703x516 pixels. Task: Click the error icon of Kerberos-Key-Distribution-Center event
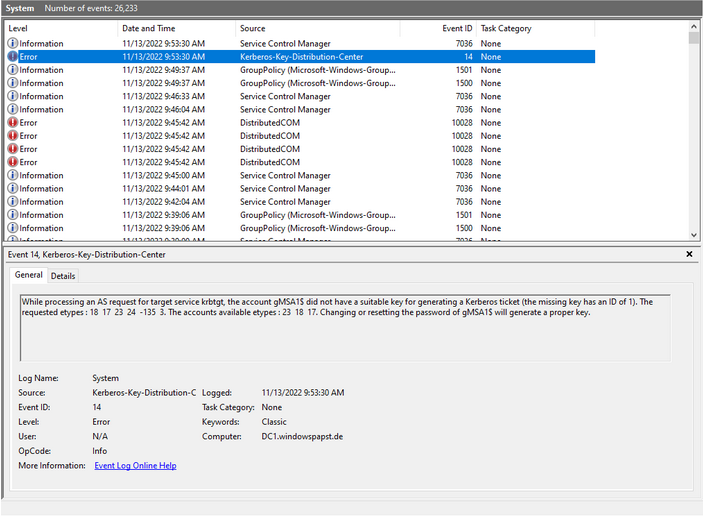click(13, 57)
